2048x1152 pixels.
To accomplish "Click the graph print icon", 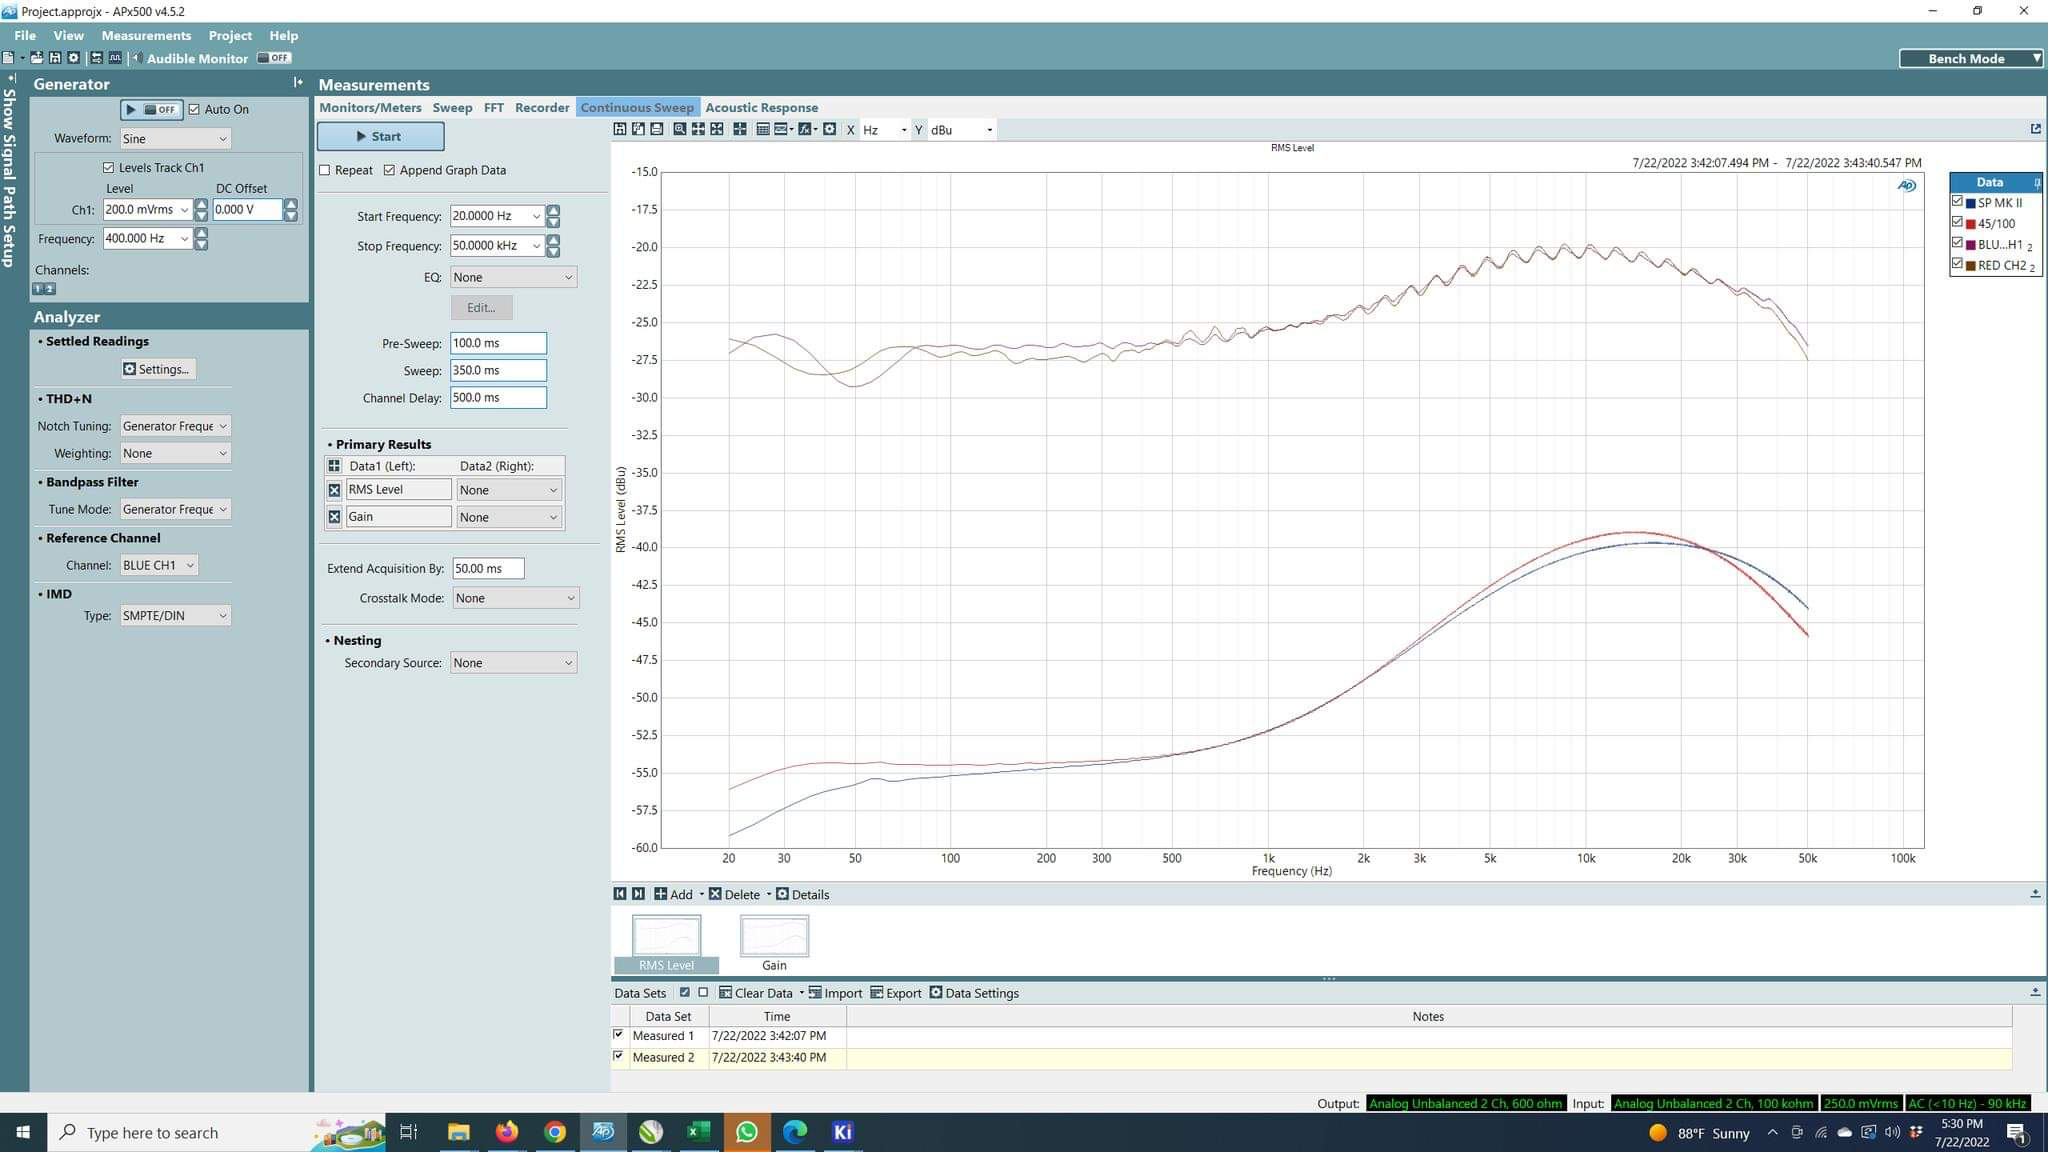I will (657, 129).
